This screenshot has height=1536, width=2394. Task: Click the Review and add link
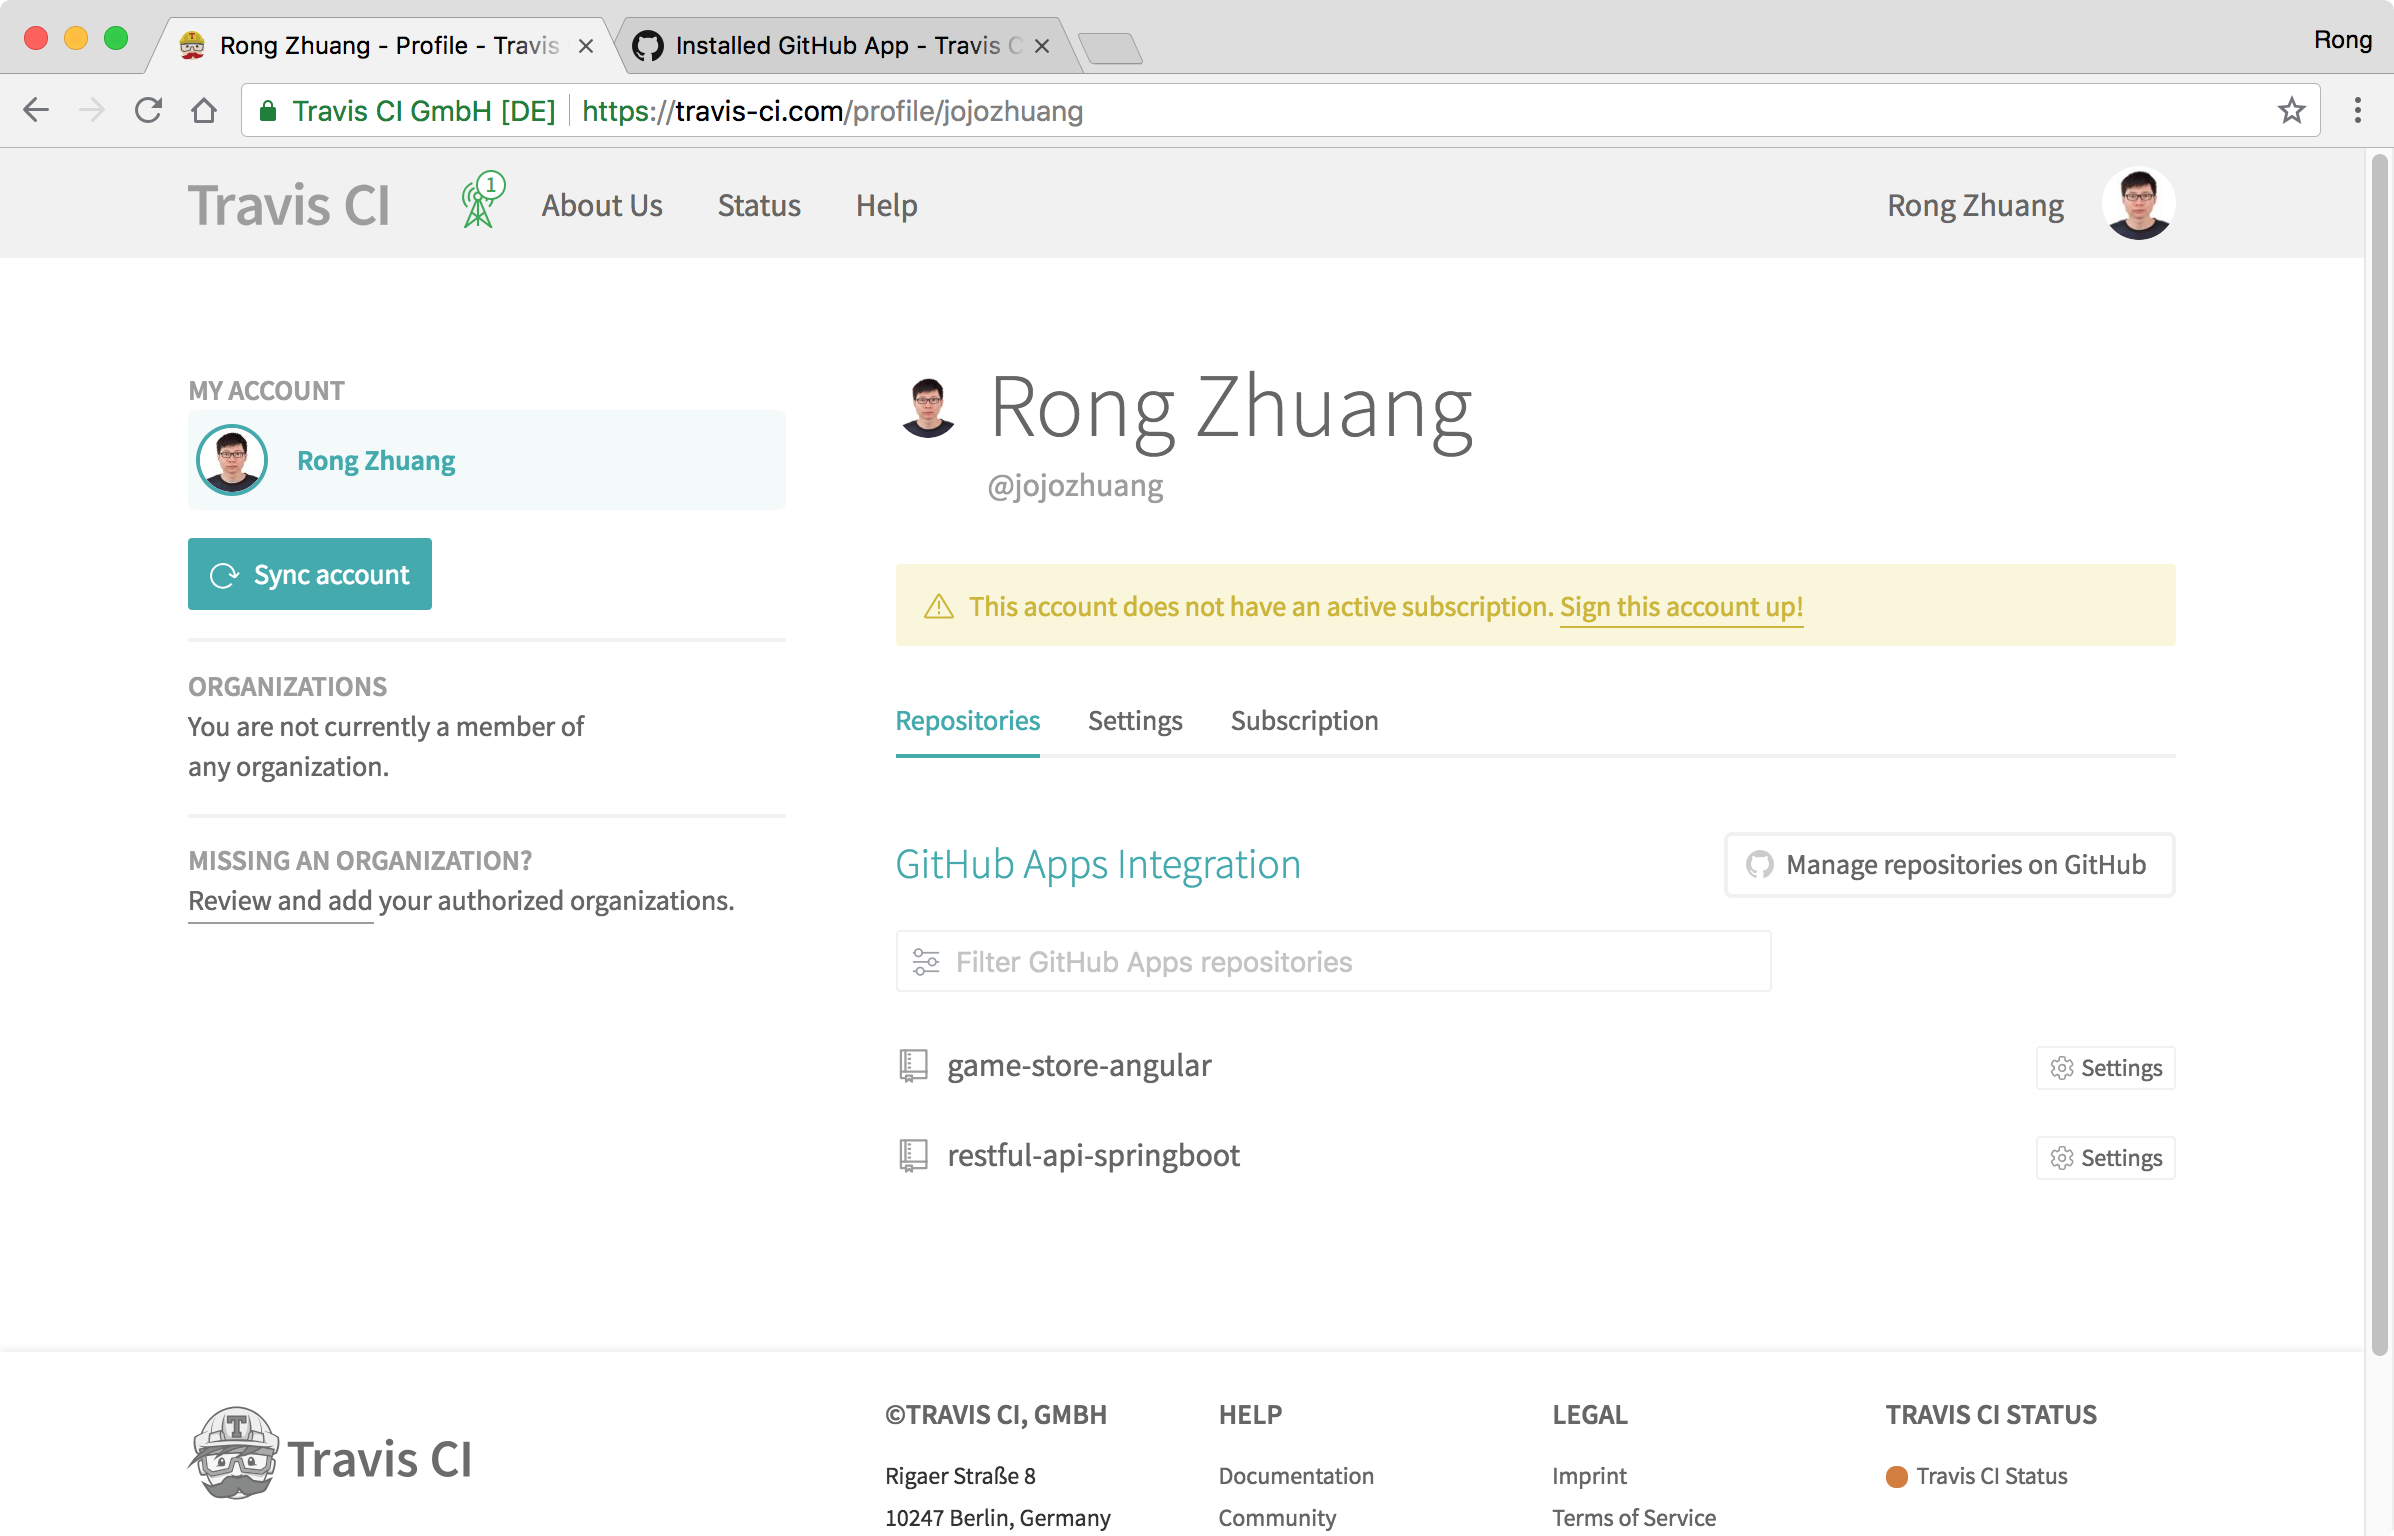[280, 901]
